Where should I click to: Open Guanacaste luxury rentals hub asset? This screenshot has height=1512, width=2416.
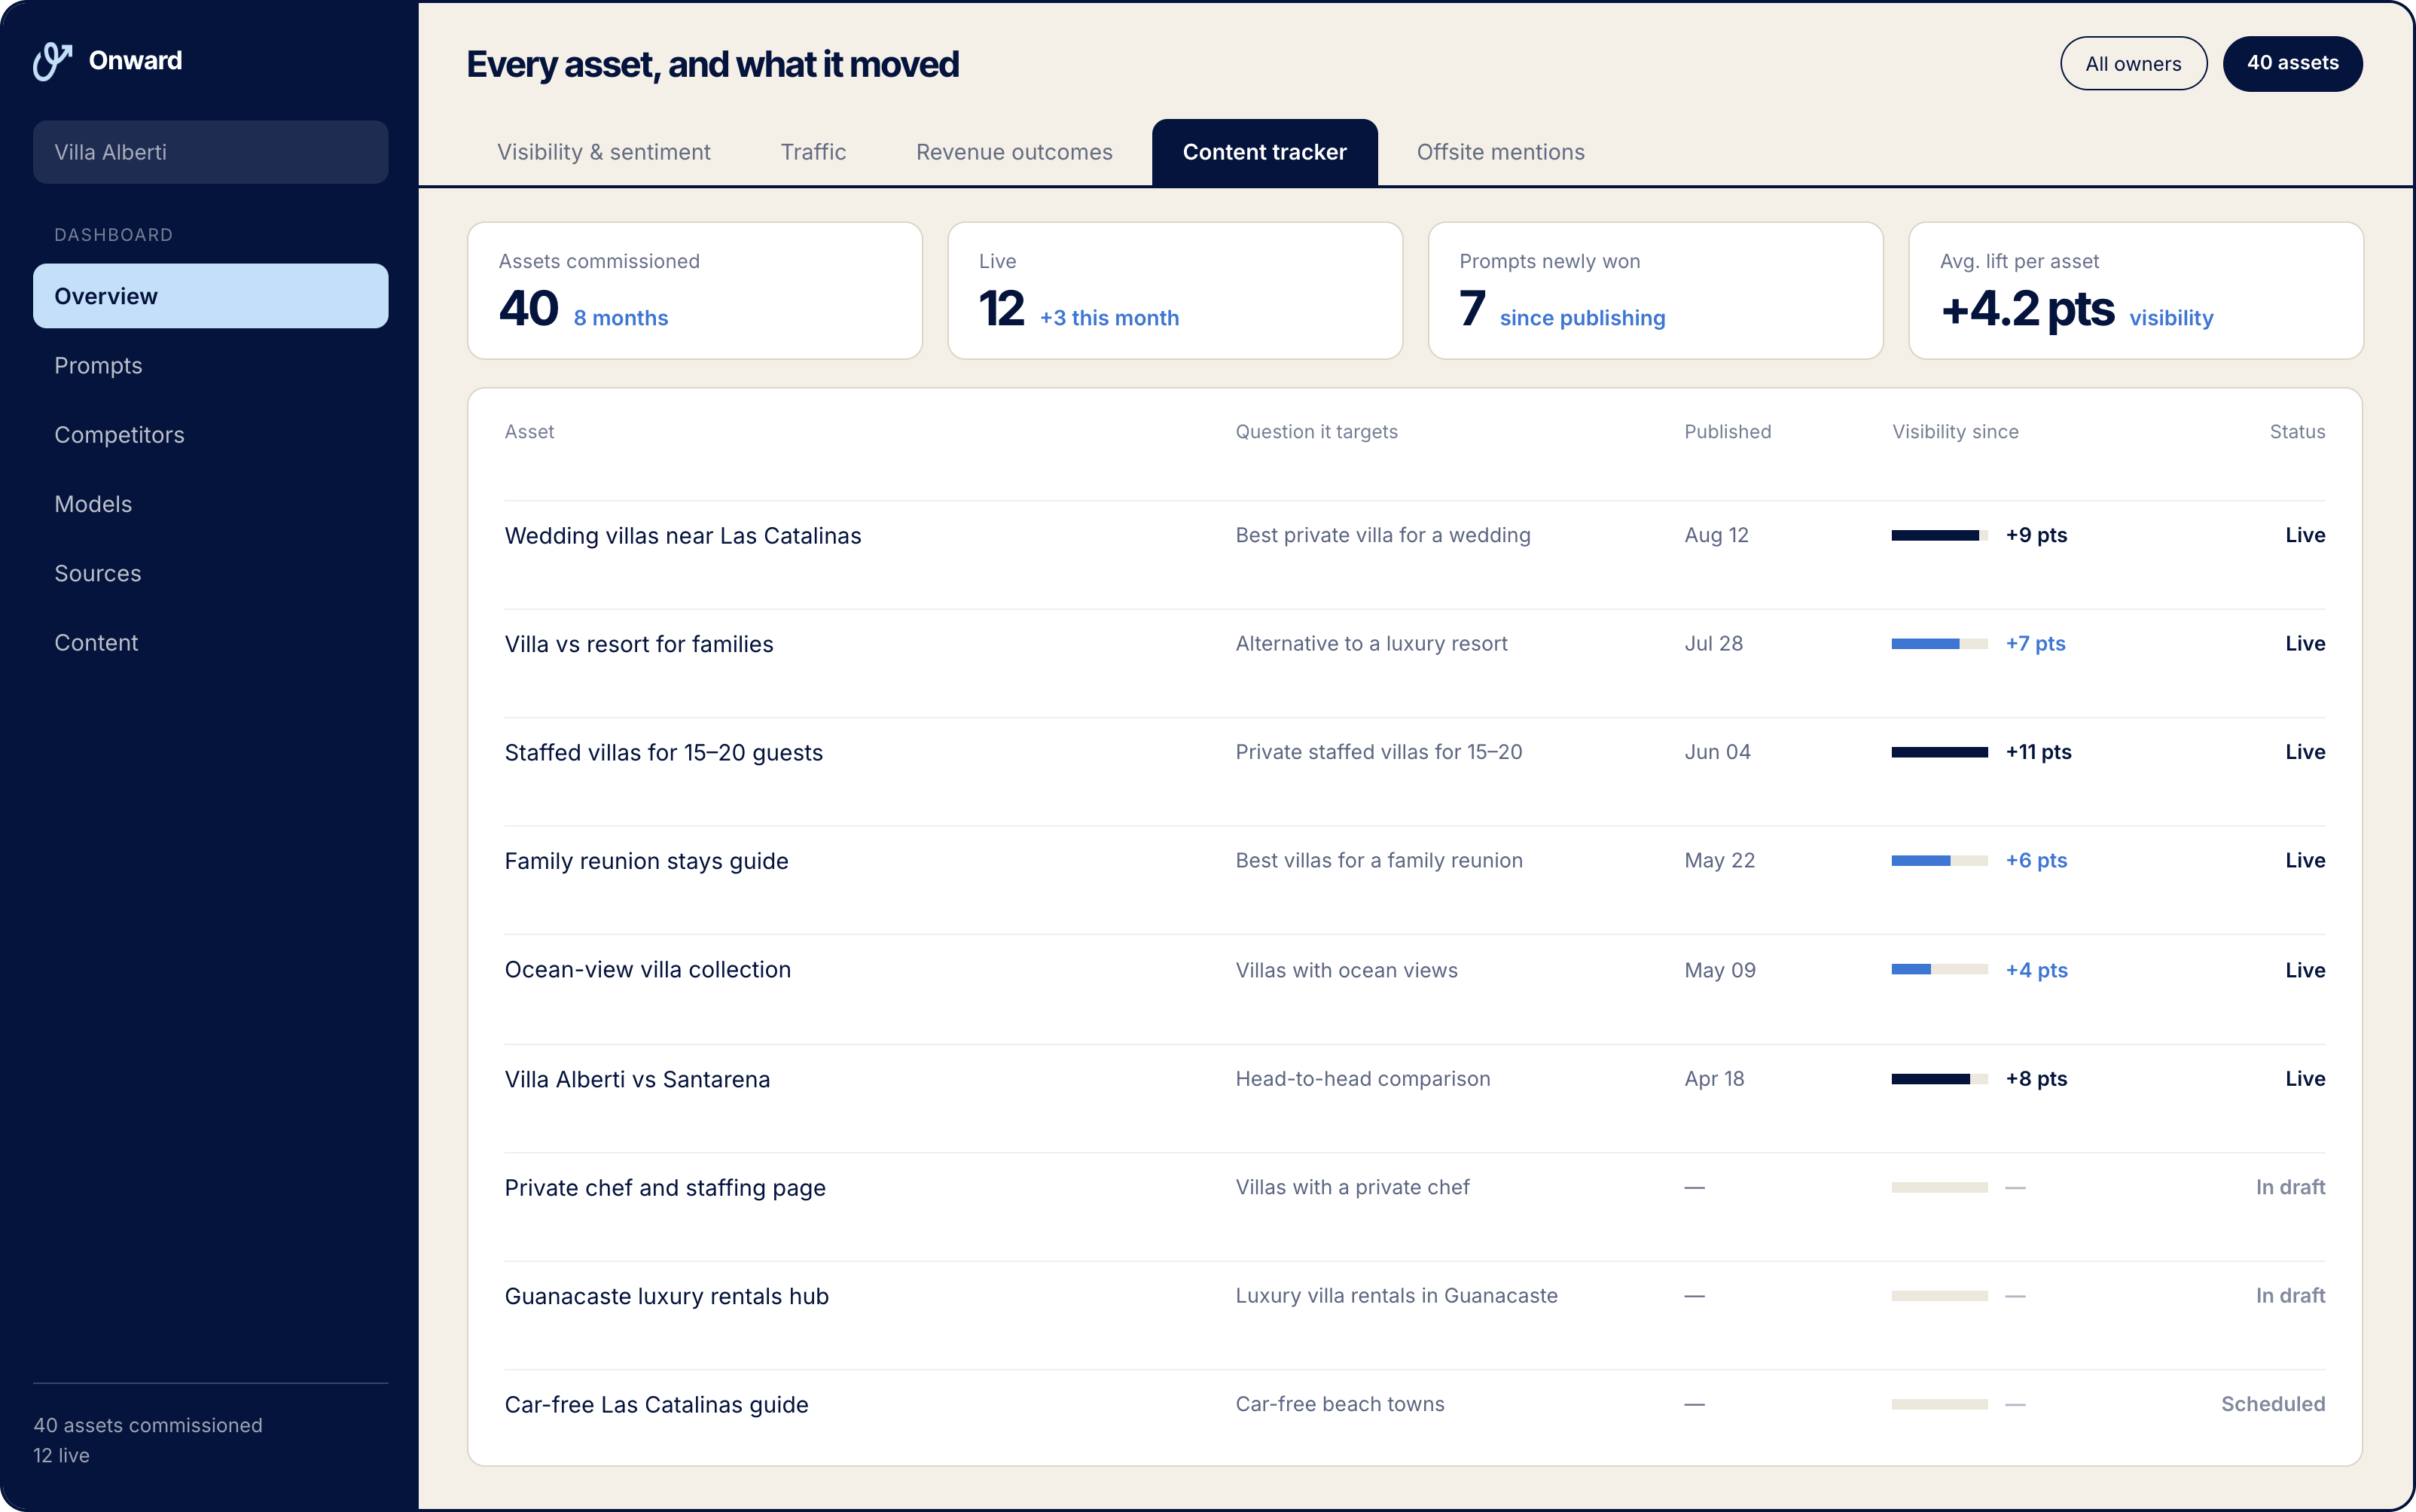666,1296
